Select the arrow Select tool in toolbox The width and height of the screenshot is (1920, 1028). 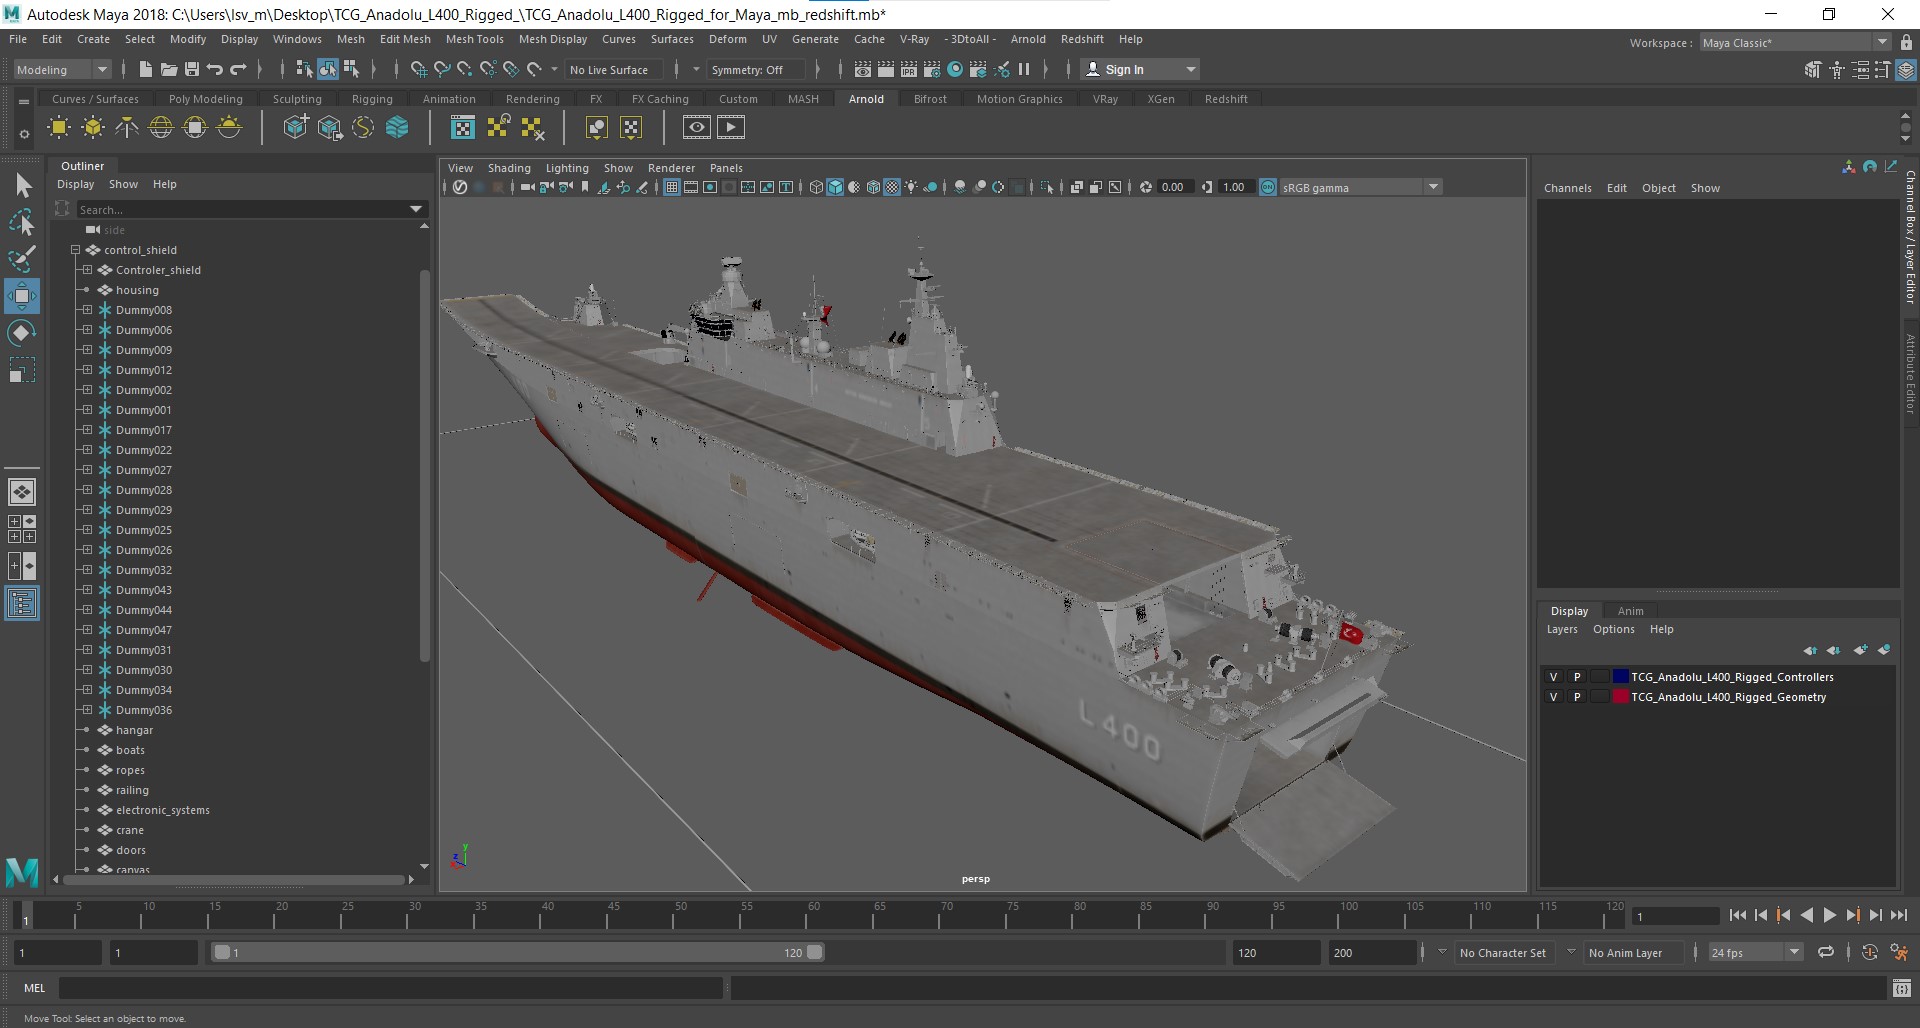22,186
